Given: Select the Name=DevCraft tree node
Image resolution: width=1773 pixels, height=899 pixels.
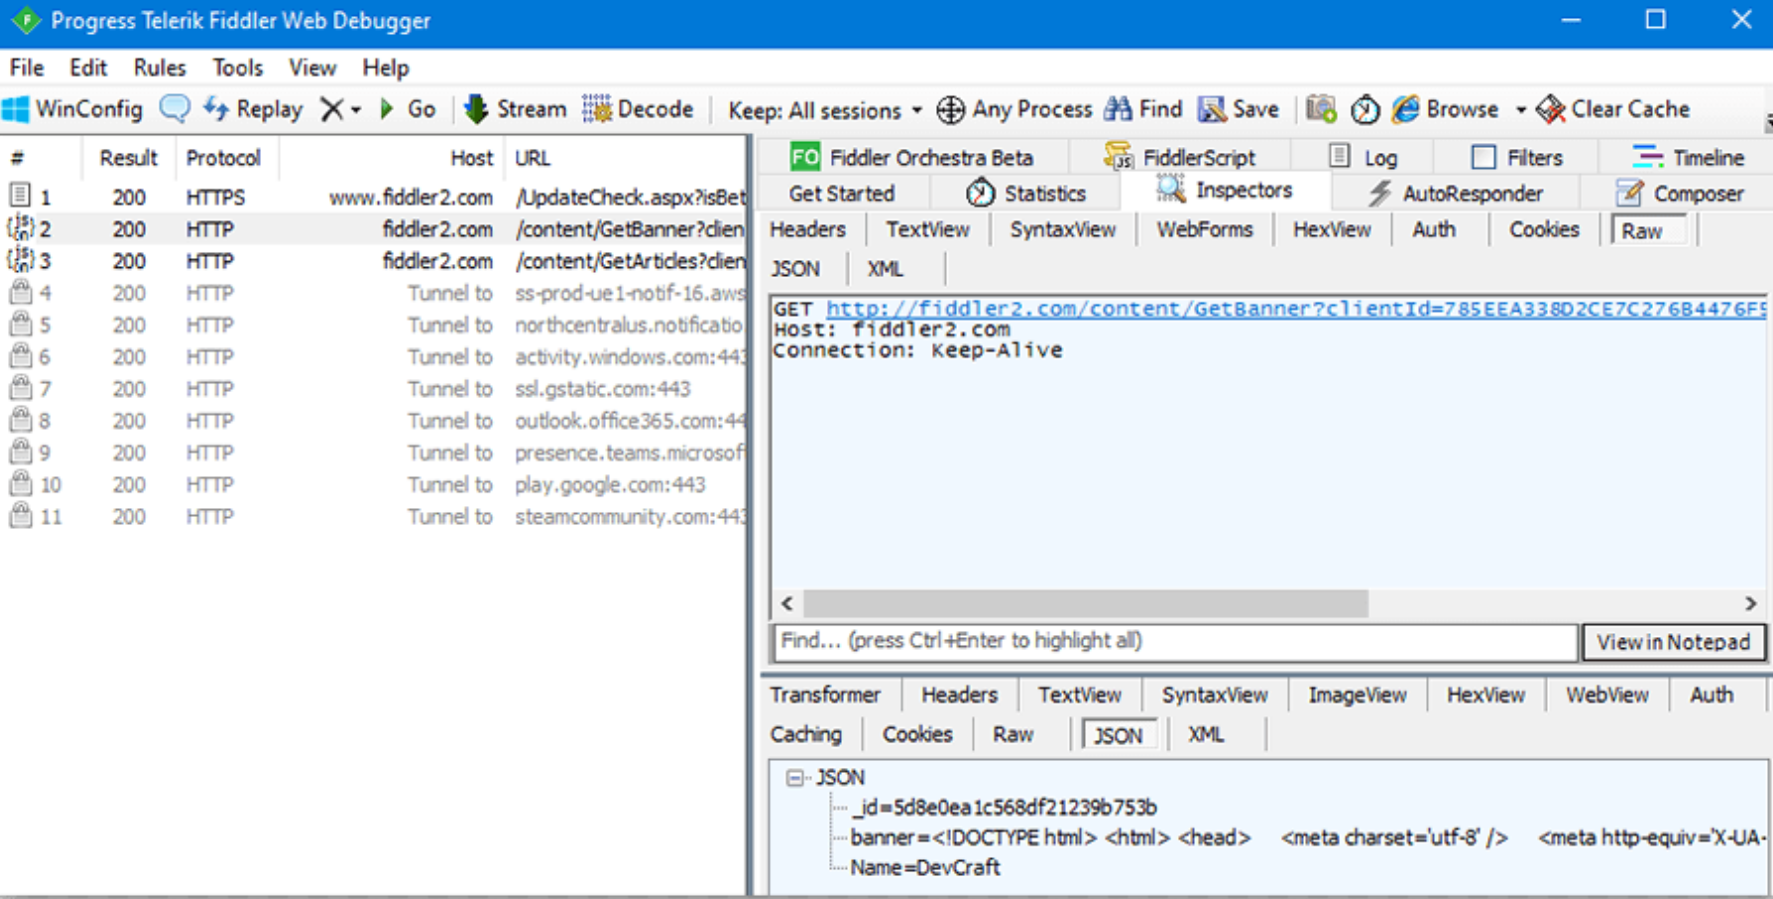Looking at the screenshot, I should click(925, 867).
